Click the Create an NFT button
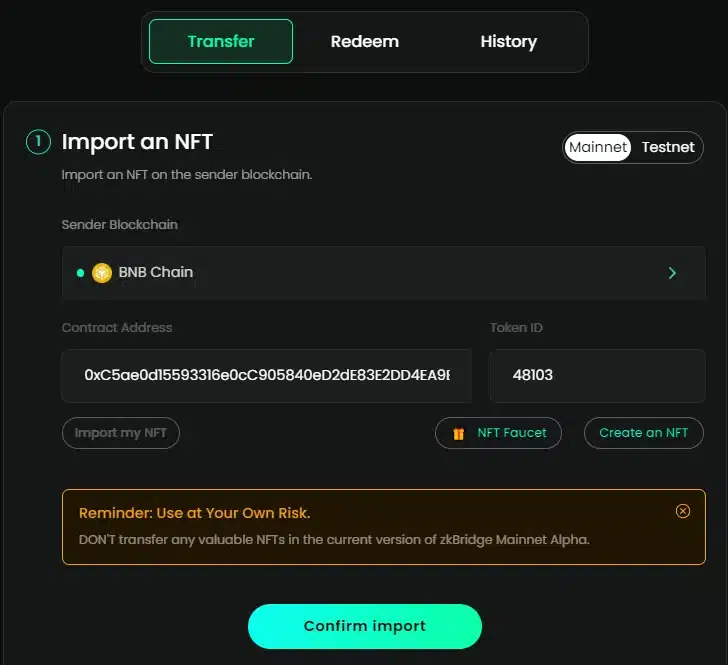 click(x=643, y=433)
